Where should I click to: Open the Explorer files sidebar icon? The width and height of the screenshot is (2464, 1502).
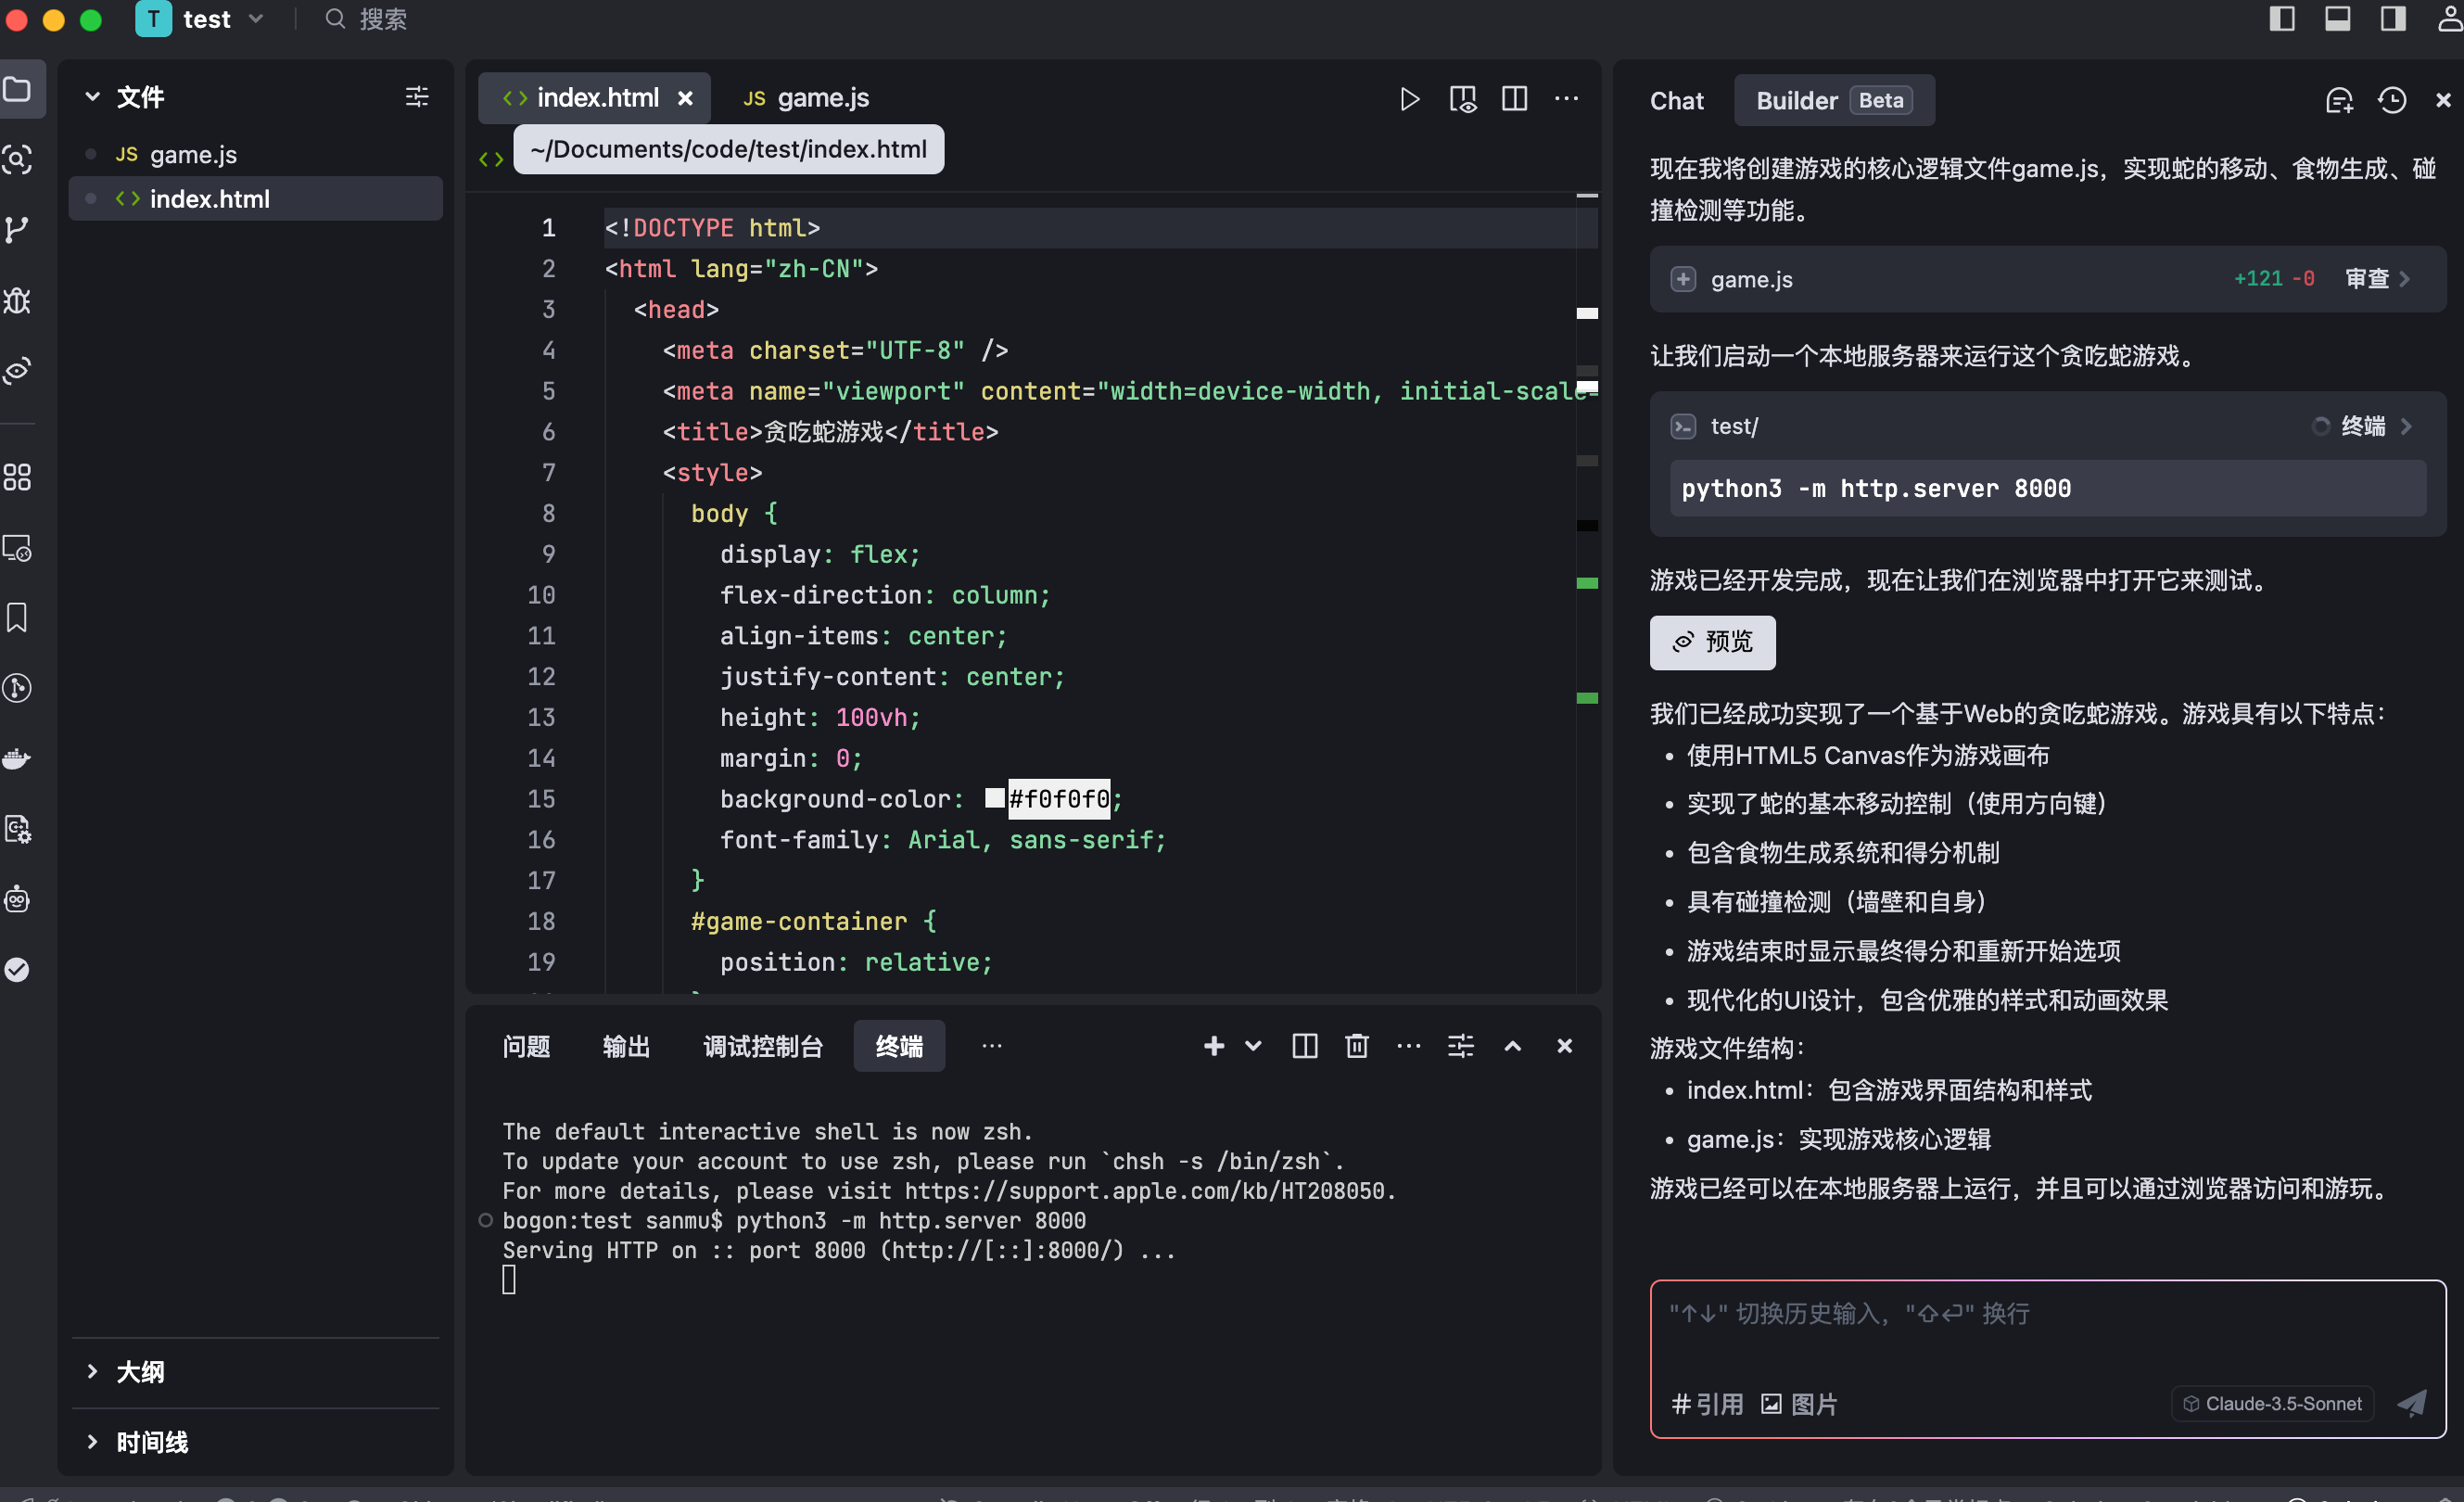(x=17, y=89)
